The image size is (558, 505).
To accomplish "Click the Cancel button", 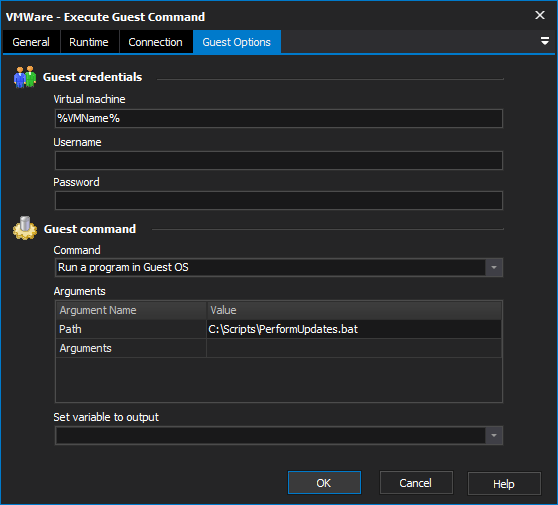I will click(416, 483).
